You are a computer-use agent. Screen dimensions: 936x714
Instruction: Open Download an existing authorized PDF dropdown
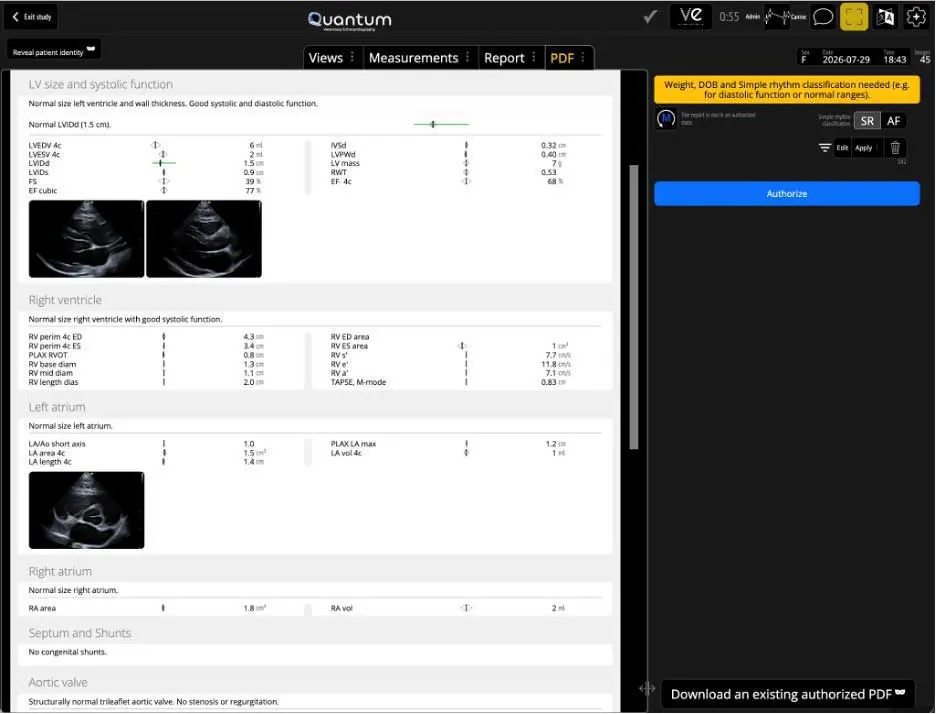787,694
